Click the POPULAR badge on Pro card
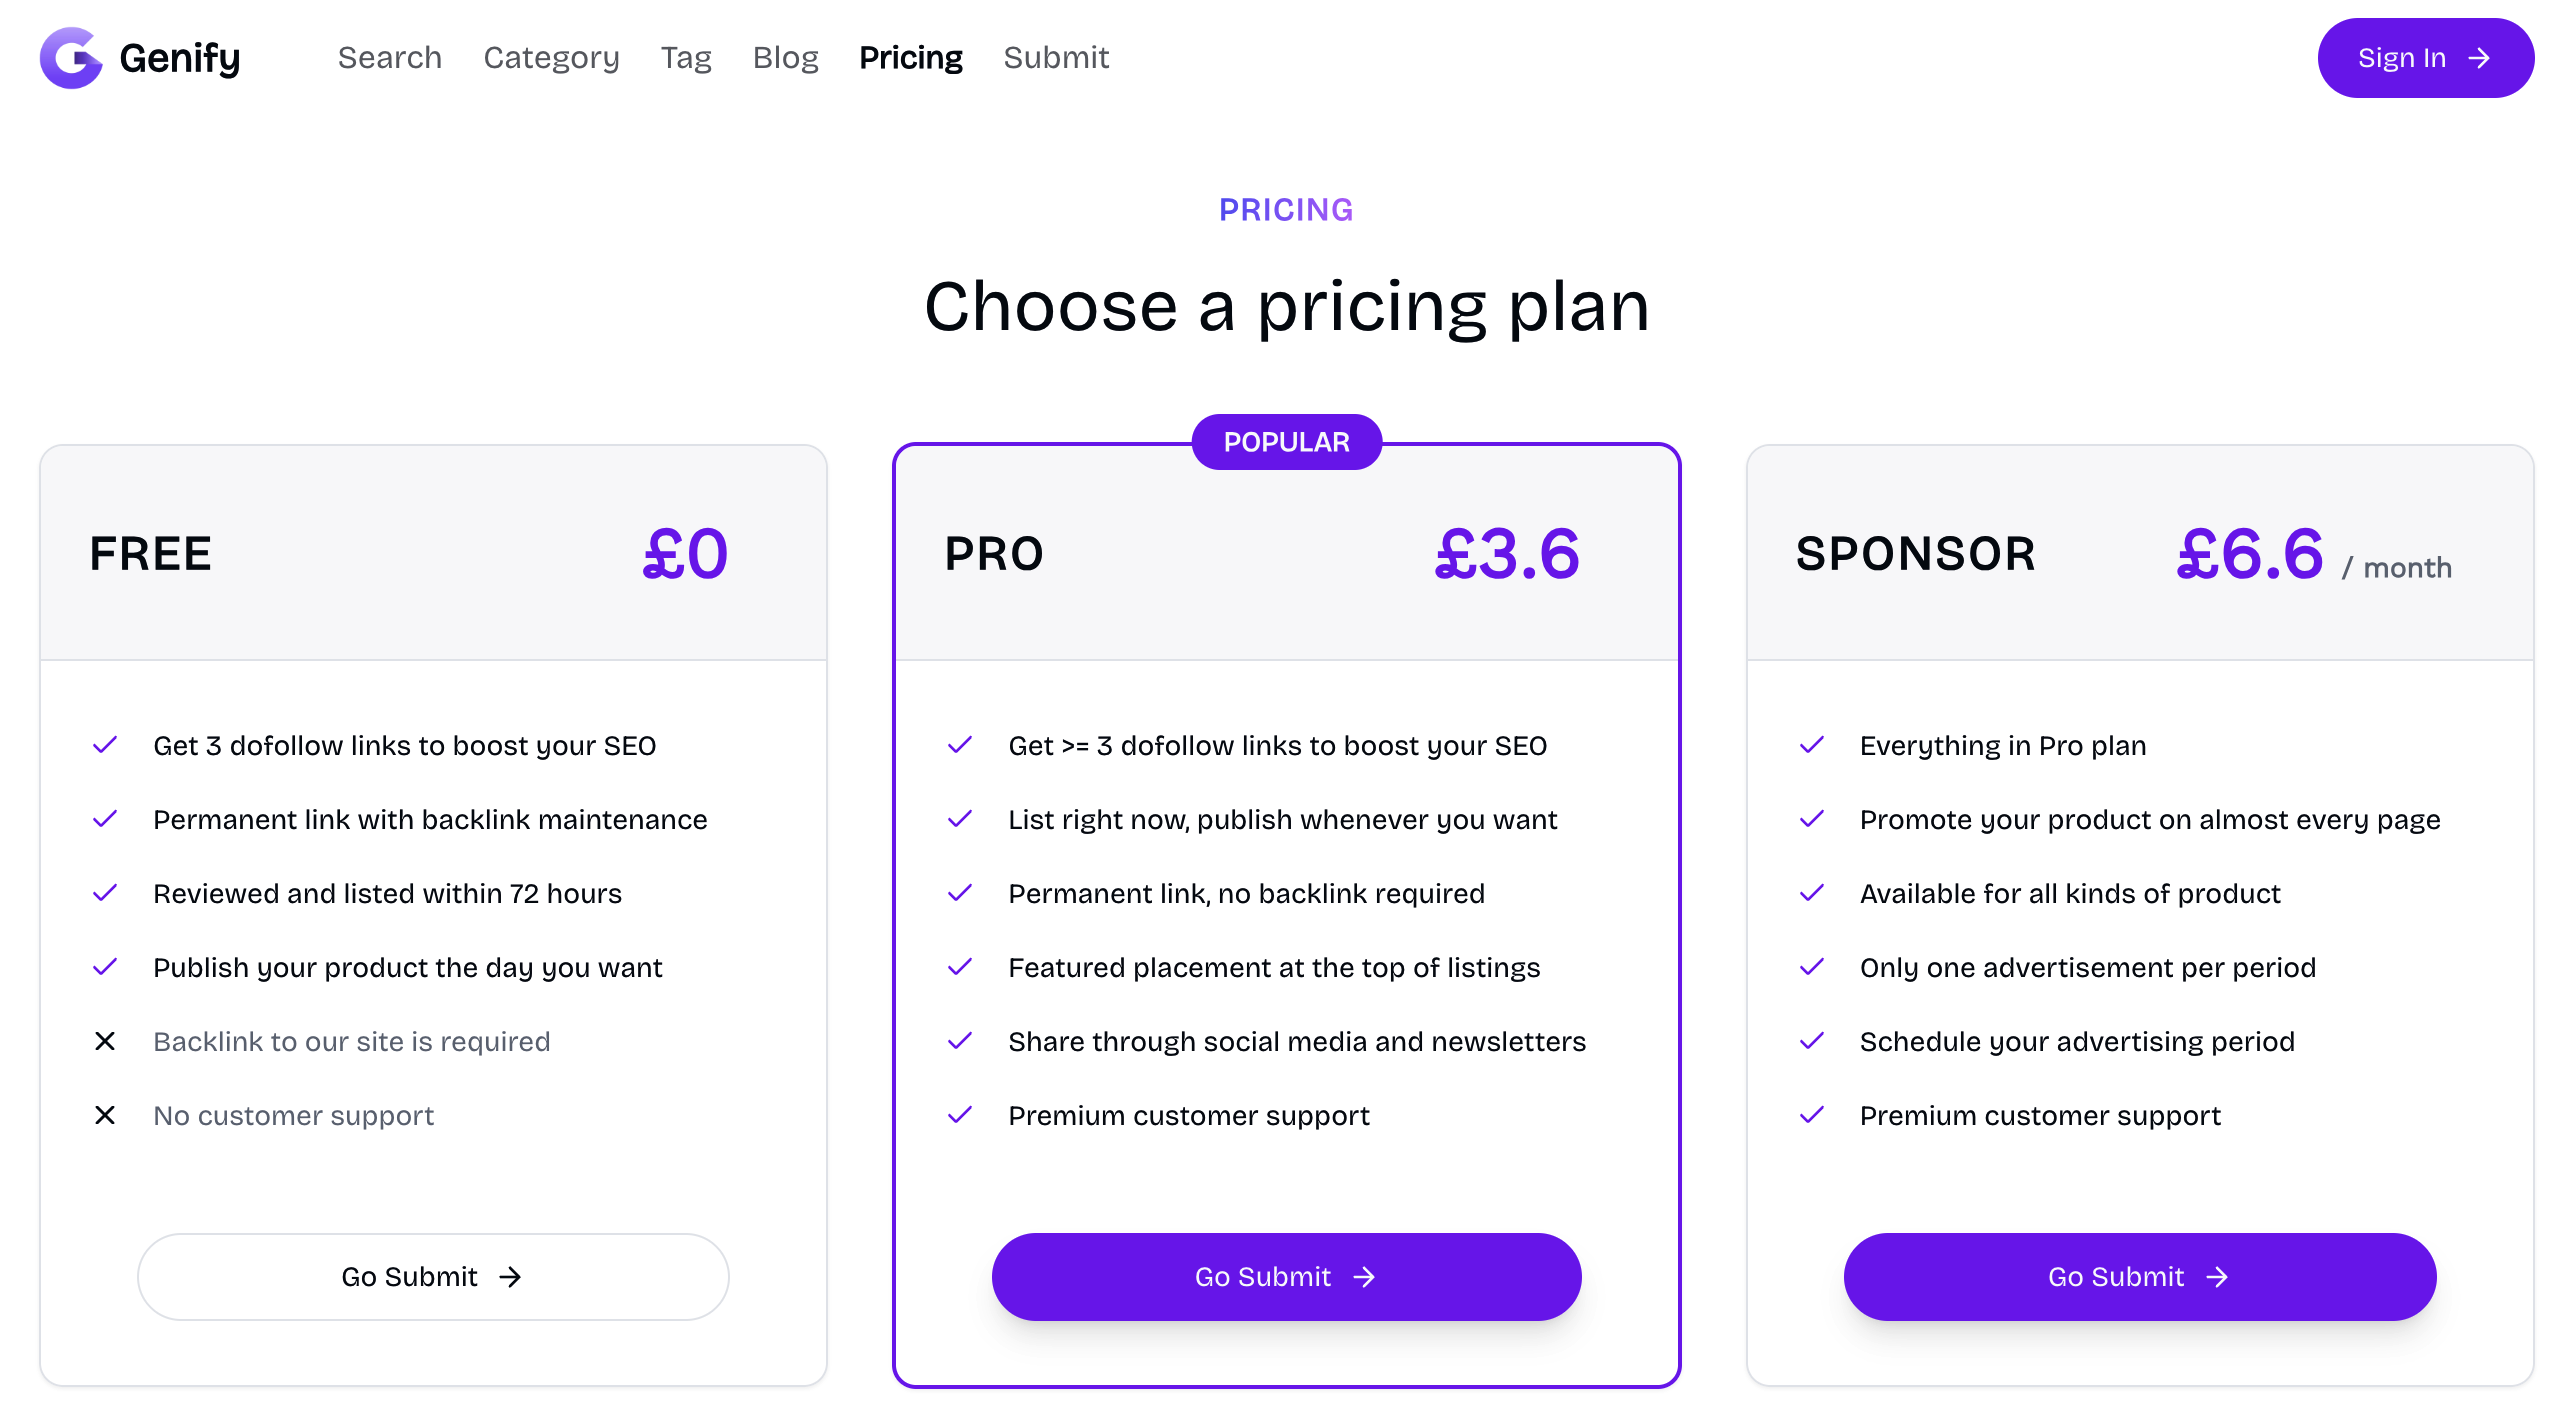 (1286, 442)
